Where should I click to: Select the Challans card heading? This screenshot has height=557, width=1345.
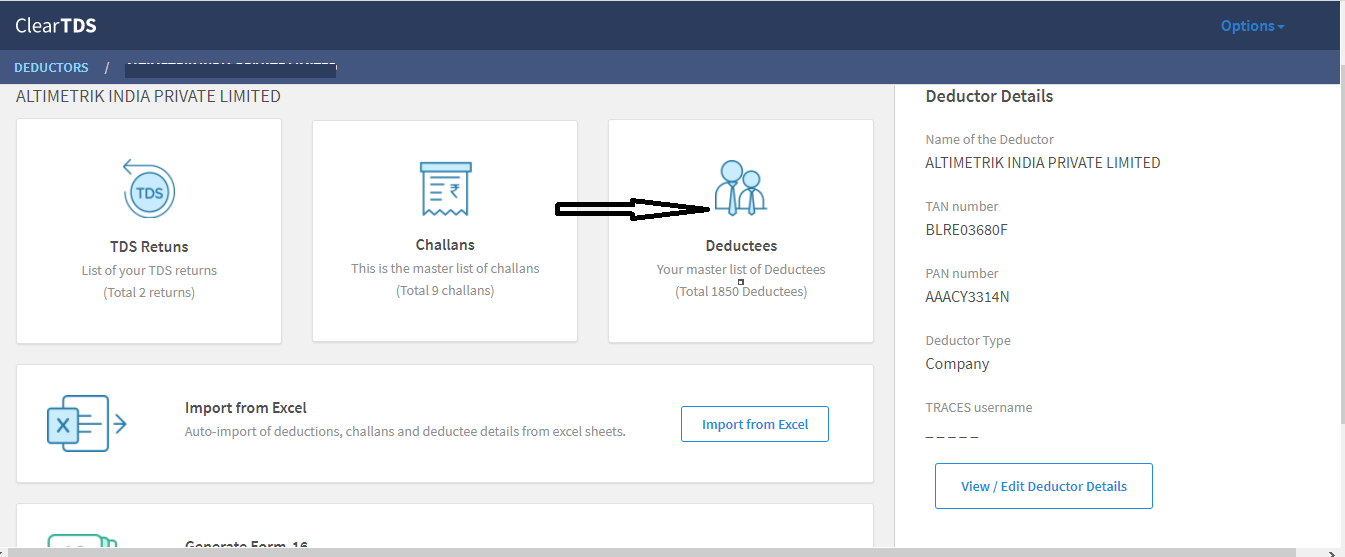[445, 245]
